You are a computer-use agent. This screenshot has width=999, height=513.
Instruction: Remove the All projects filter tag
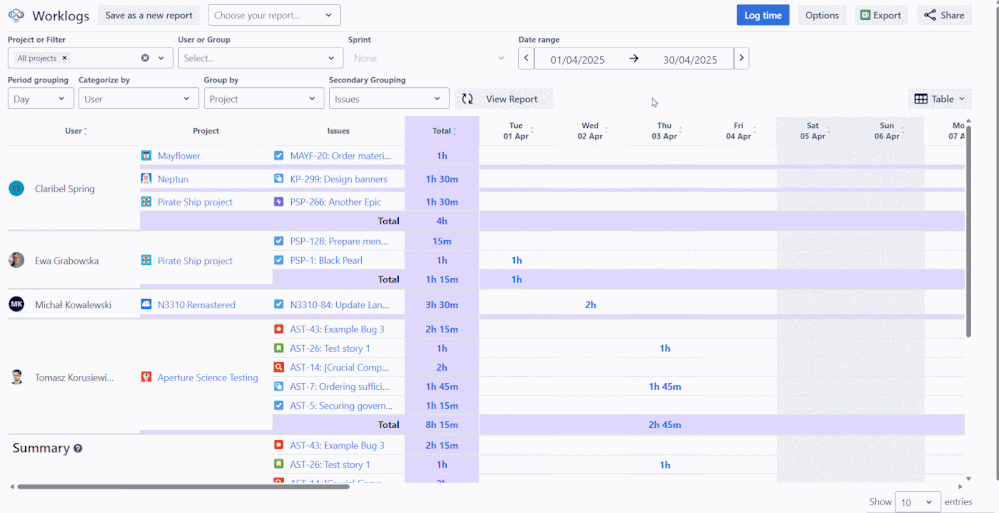[65, 59]
